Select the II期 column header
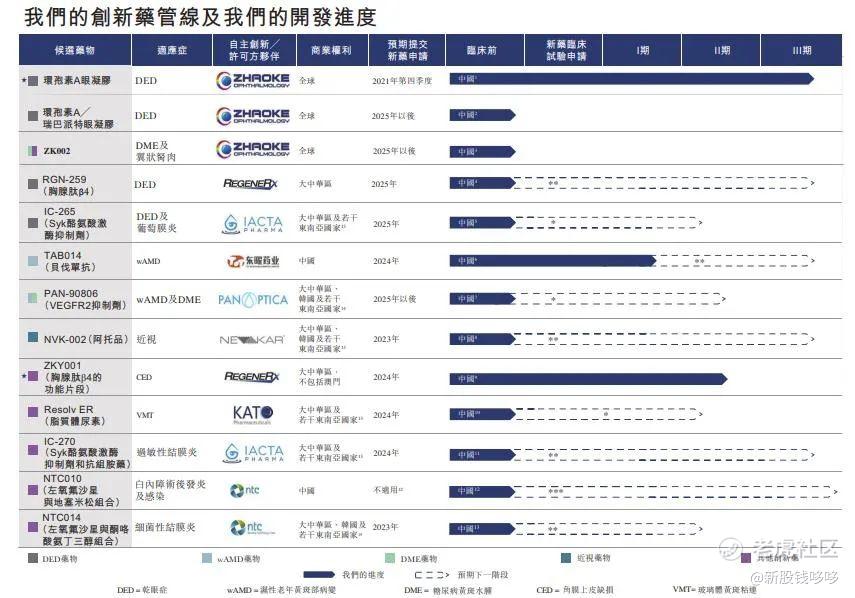This screenshot has width=855, height=598. (x=721, y=50)
